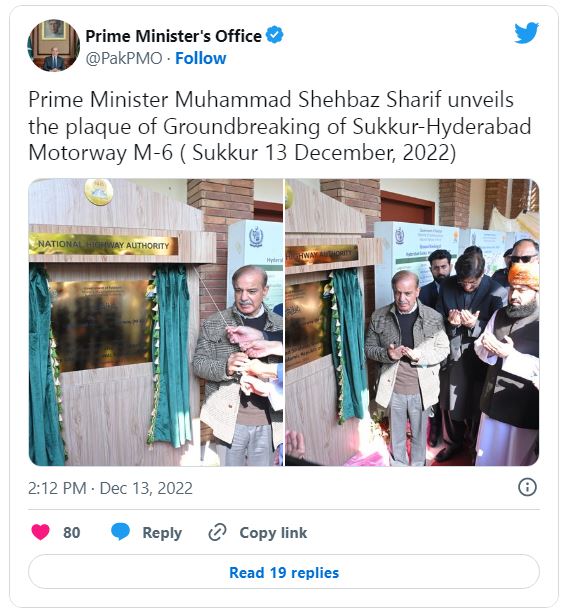Screen dimensions: 563x614
Task: Click the National Highway Authority sign in photo
Action: 103,245
